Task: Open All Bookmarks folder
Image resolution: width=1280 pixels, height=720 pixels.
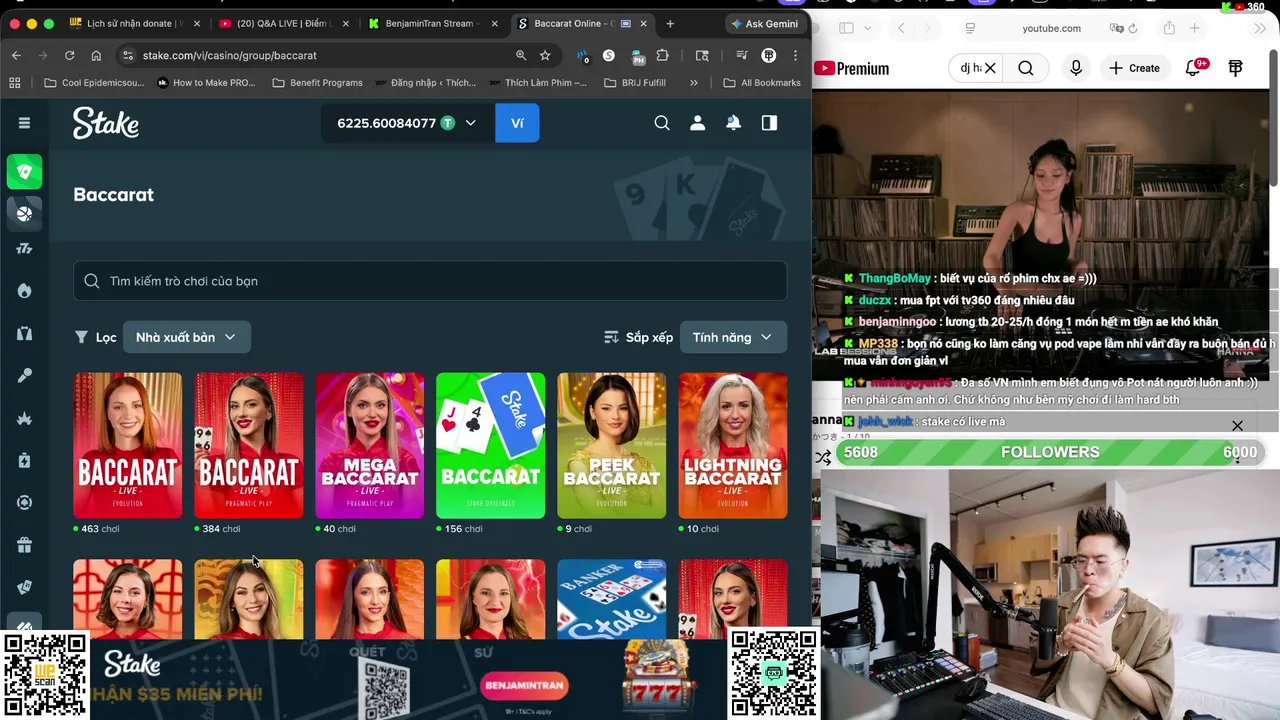Action: pos(762,83)
